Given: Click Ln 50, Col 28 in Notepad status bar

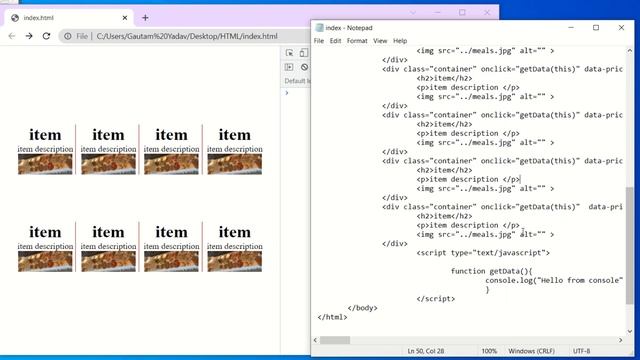Looking at the screenshot, I should (x=425, y=351).
